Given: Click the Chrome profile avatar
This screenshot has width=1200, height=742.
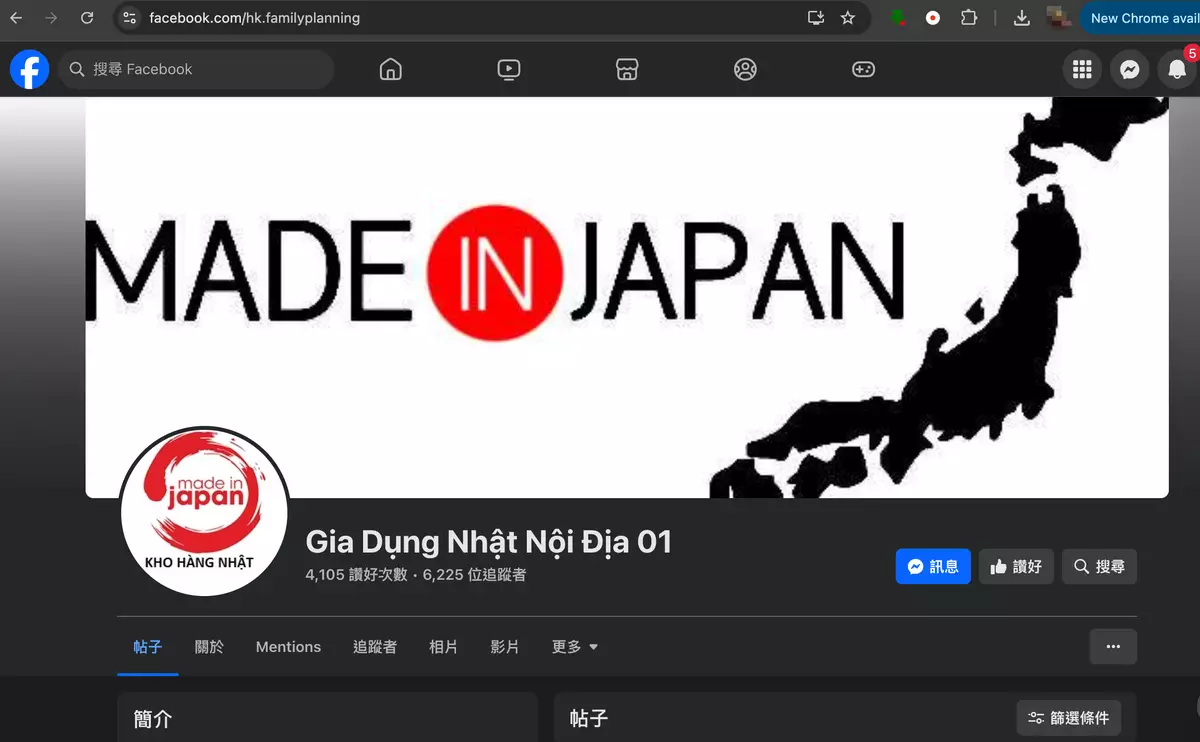Looking at the screenshot, I should pyautogui.click(x=1056, y=17).
